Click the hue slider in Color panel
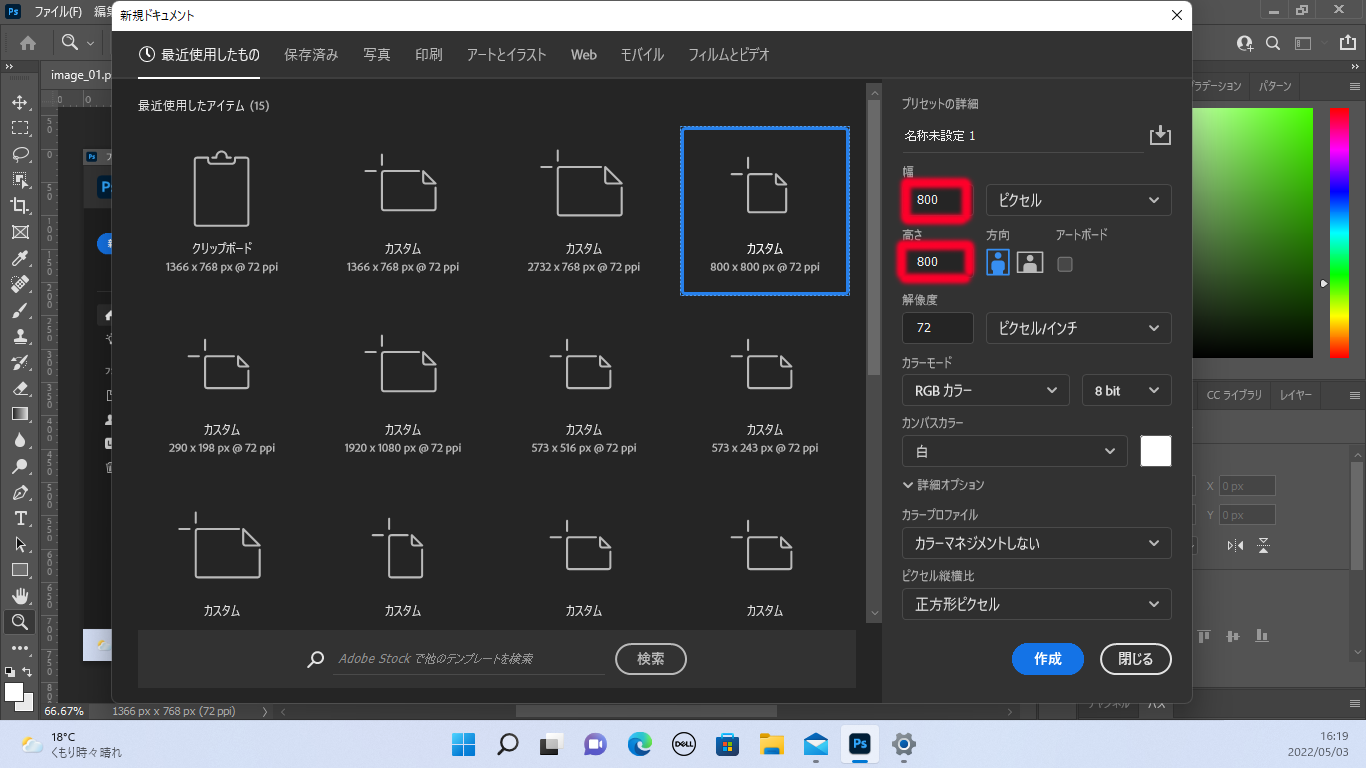Viewport: 1366px width, 768px height. (x=1339, y=232)
